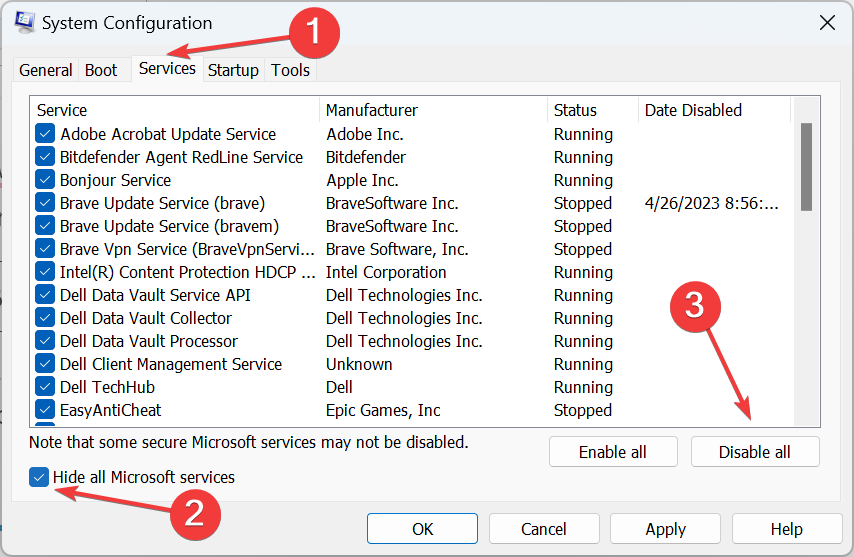Image resolution: width=854 pixels, height=557 pixels.
Task: Toggle the Bonjour Service checkbox
Action: pos(45,180)
